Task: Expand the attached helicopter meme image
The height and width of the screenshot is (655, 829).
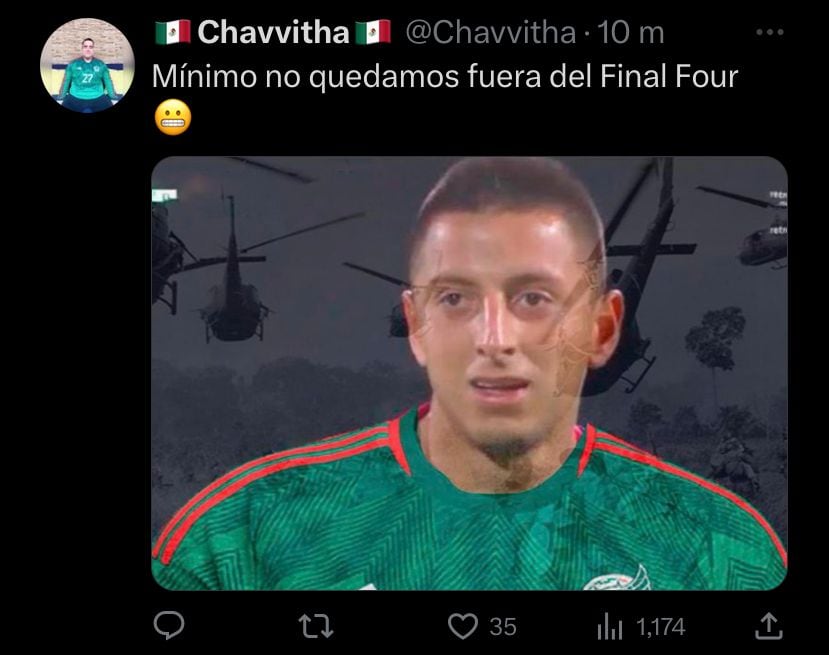Action: pos(469,373)
